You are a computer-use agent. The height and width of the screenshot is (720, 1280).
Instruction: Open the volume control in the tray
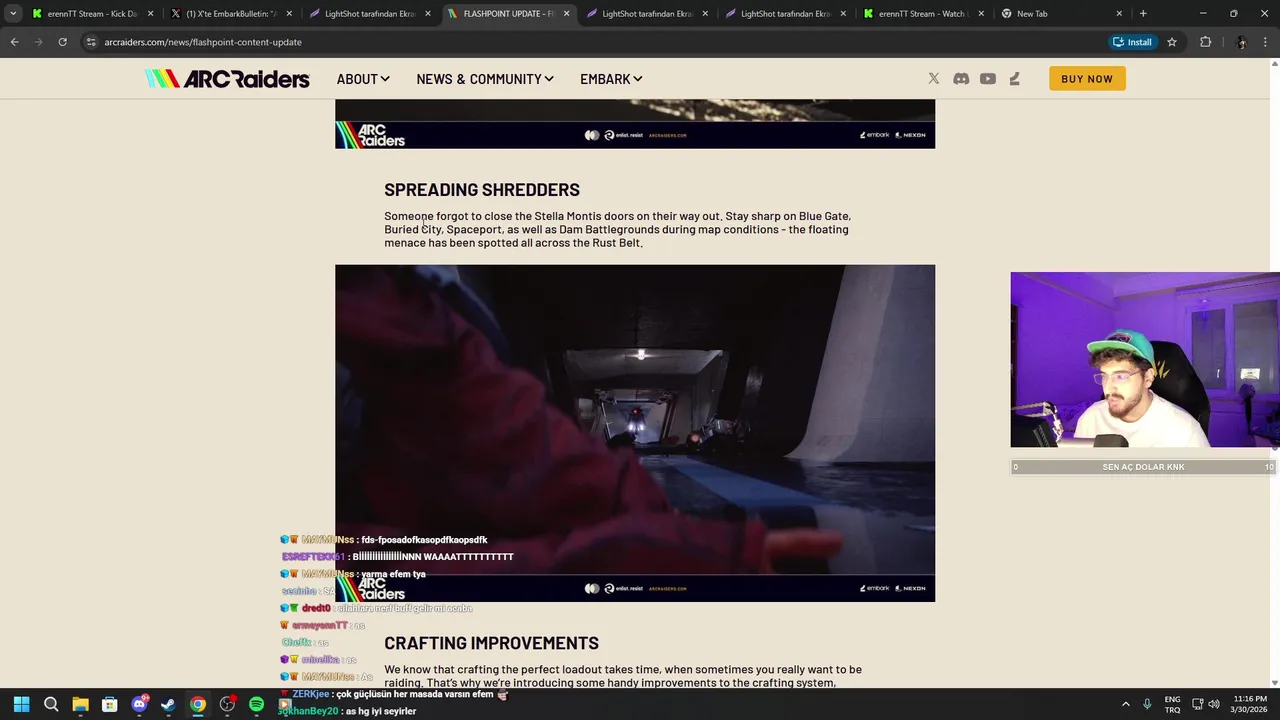(1214, 704)
